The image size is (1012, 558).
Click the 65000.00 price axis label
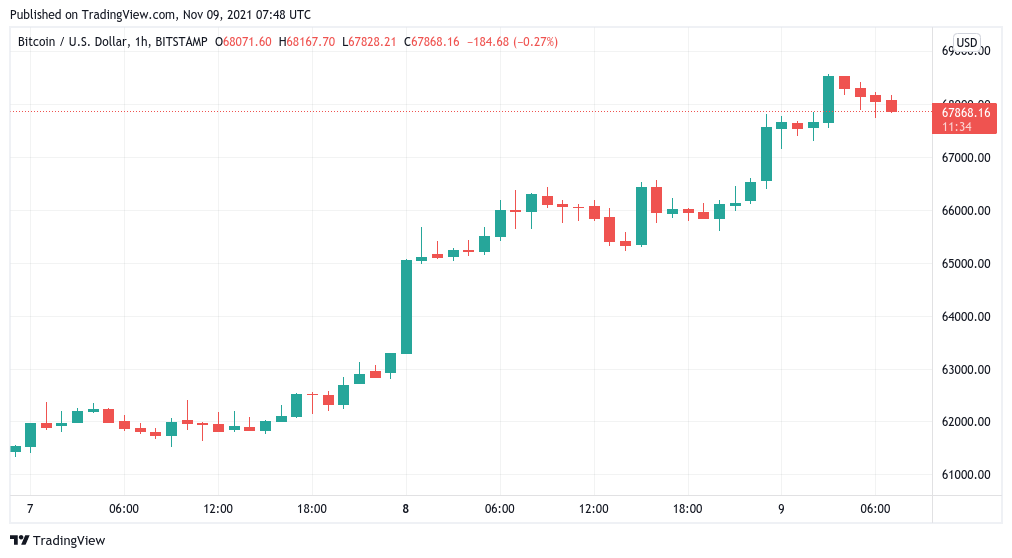[965, 264]
